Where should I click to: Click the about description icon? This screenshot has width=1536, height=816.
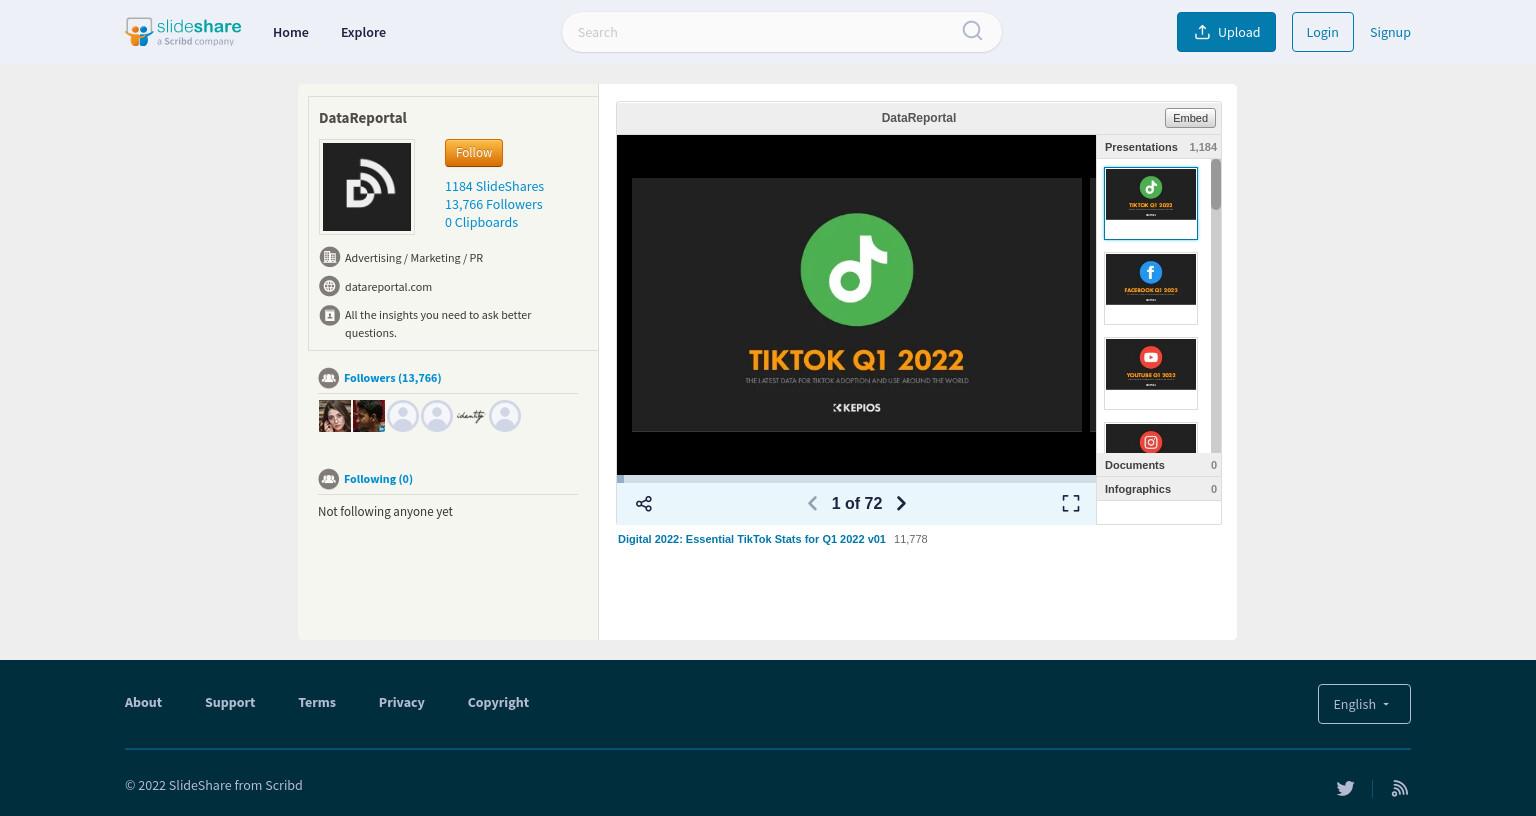coord(329,315)
